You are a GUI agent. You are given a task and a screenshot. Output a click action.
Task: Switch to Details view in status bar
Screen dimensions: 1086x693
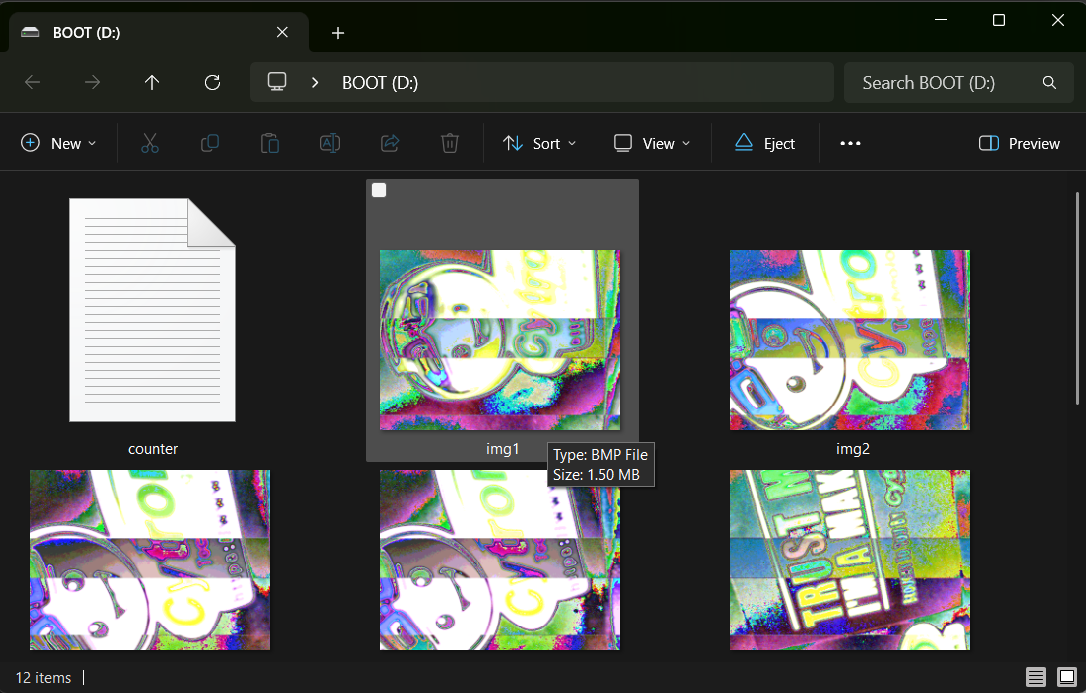pyautogui.click(x=1035, y=676)
